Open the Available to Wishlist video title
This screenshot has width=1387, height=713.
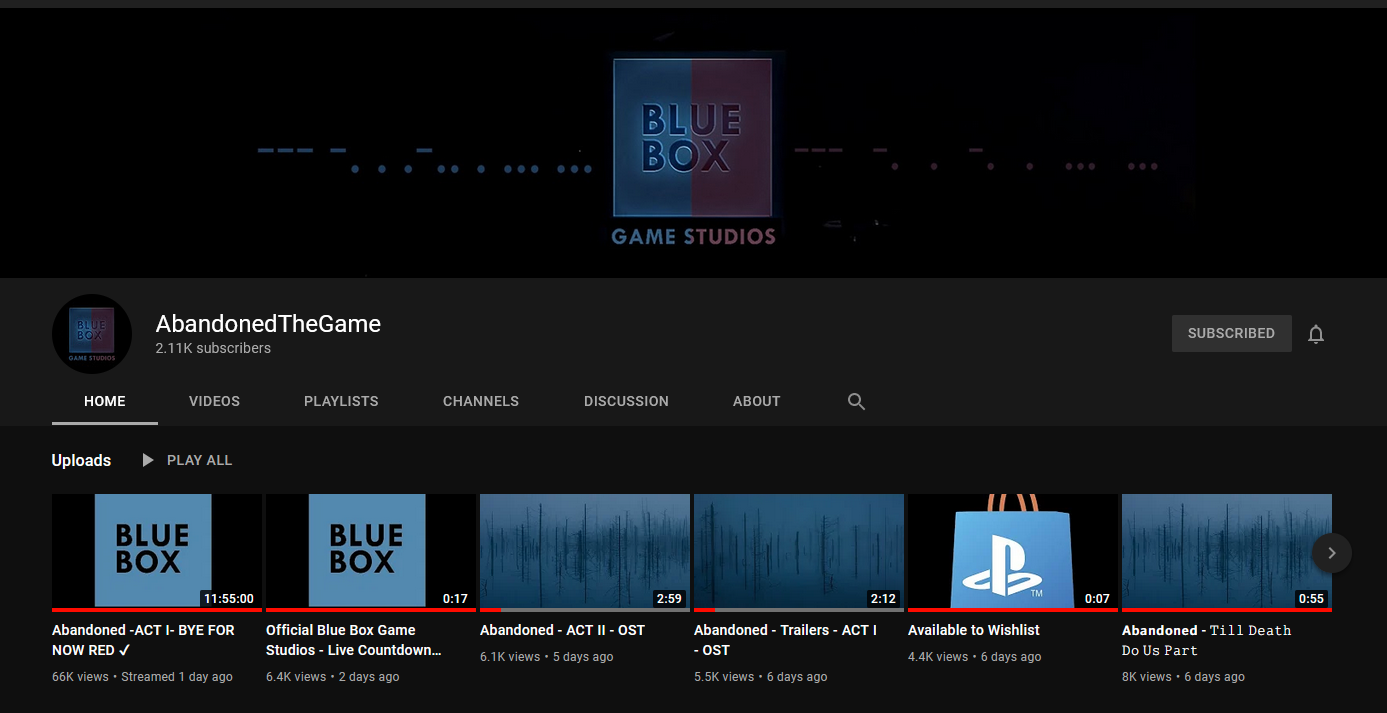pyautogui.click(x=974, y=630)
